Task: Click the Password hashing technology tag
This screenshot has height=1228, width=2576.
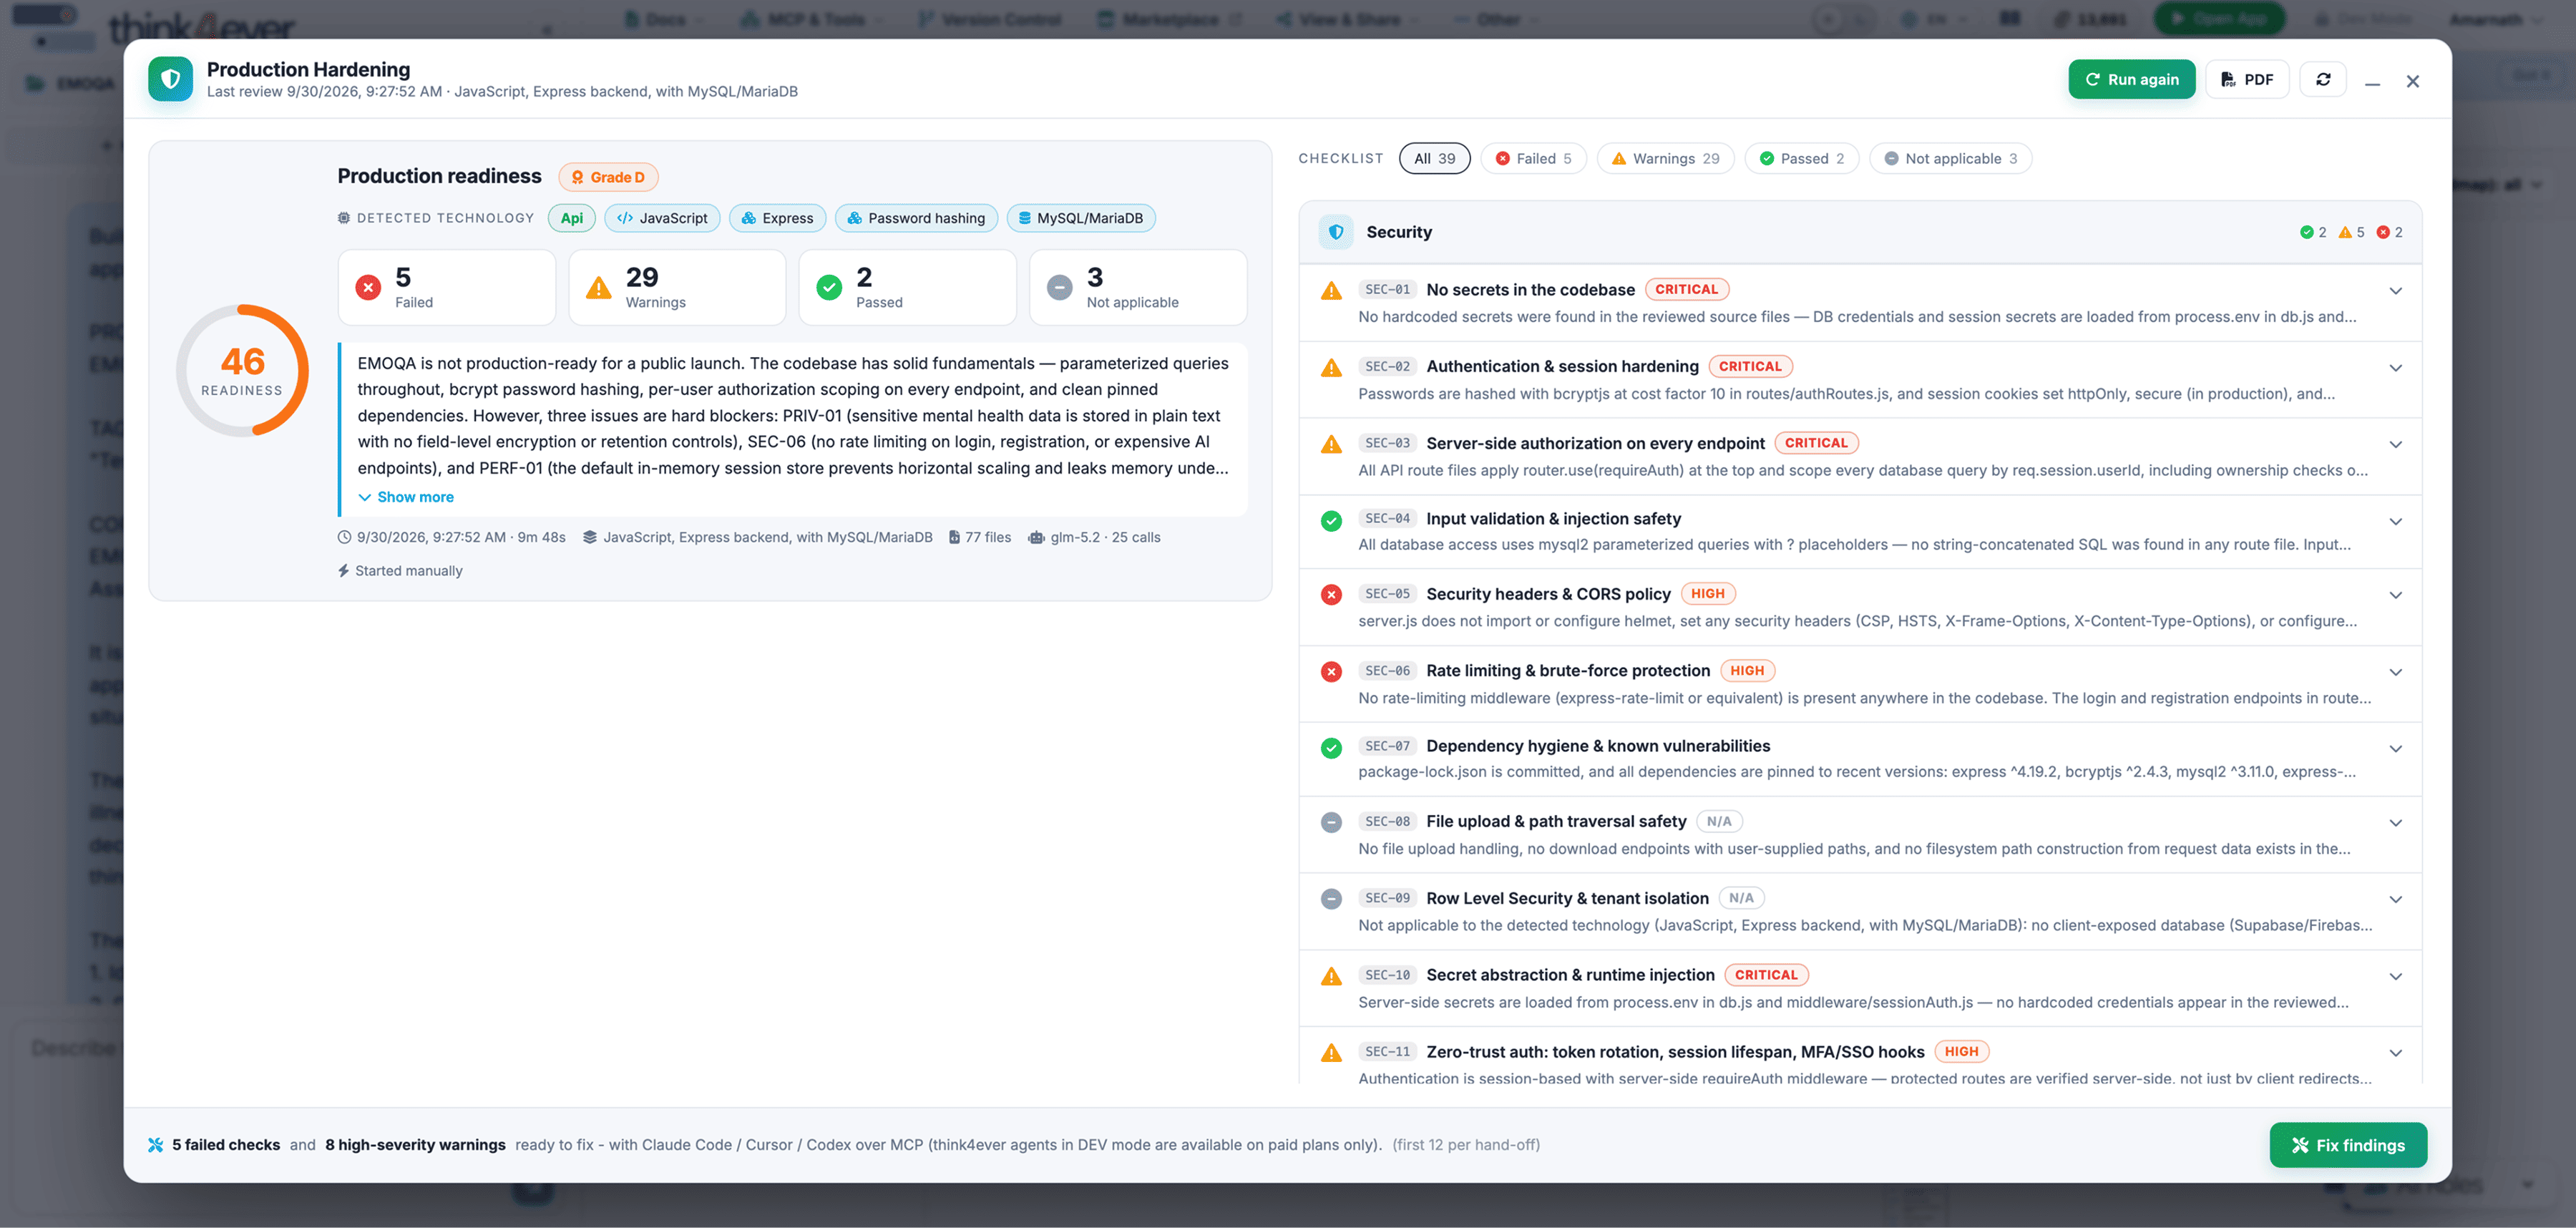Action: pyautogui.click(x=915, y=218)
